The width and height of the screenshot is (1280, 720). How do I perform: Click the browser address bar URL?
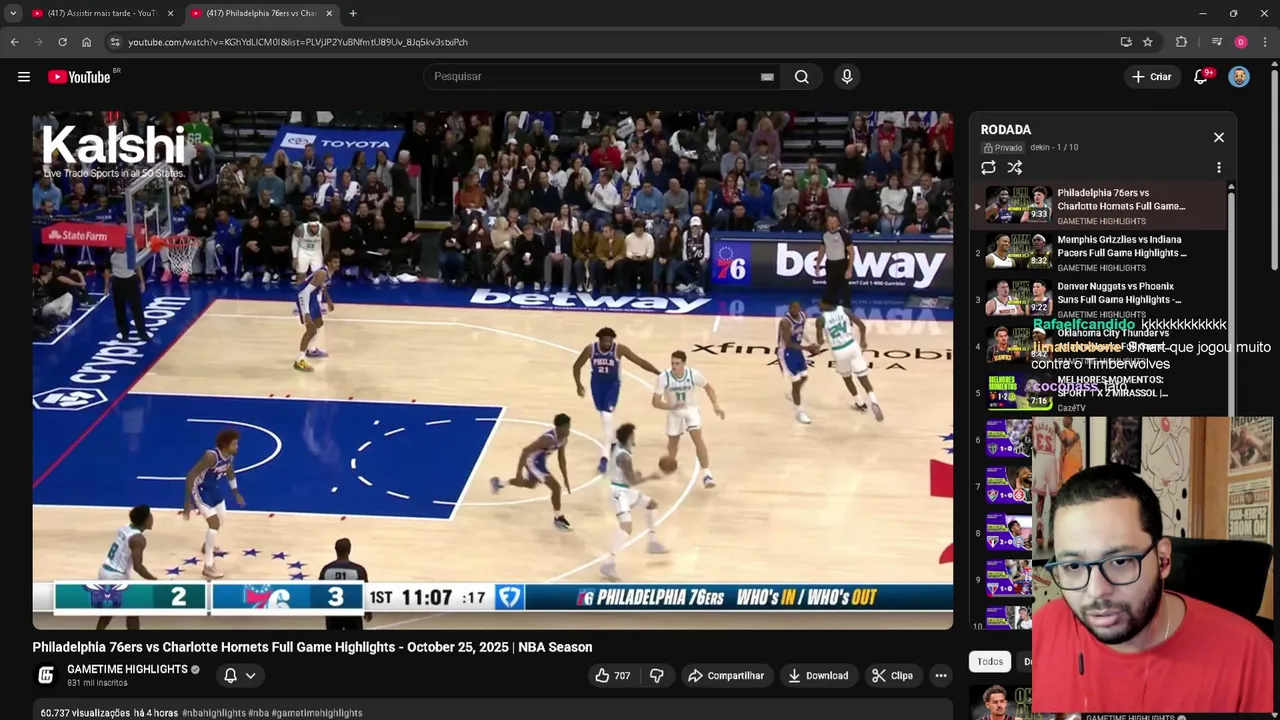click(x=298, y=42)
